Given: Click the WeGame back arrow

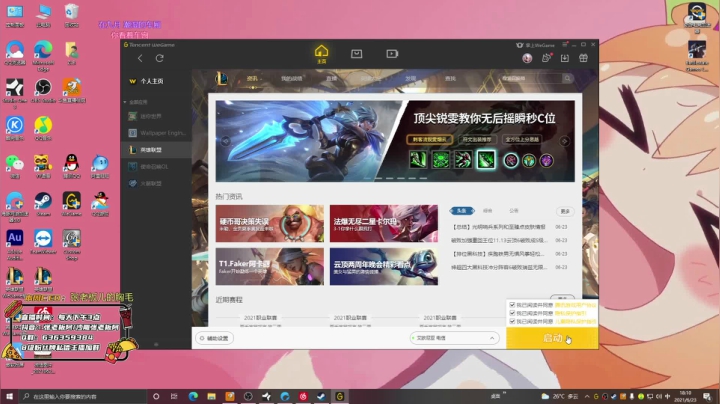Looking at the screenshot, I should [x=140, y=58].
